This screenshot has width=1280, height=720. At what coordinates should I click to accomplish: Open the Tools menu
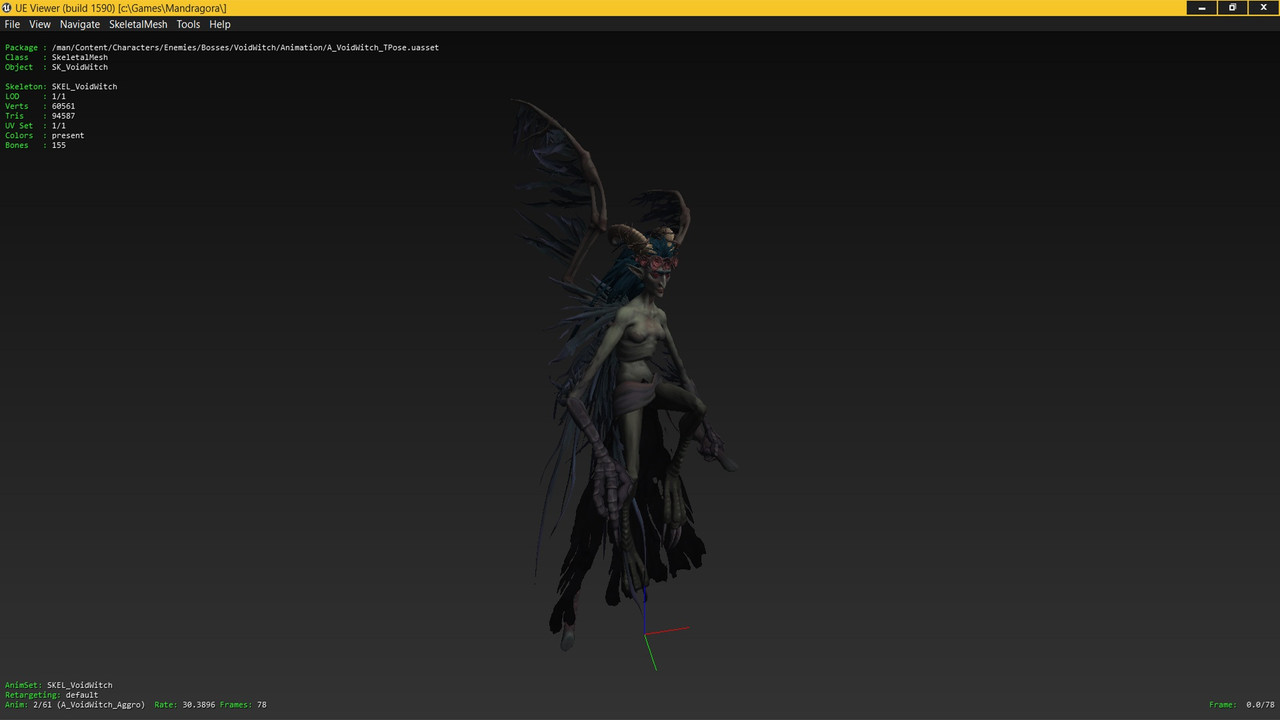[x=188, y=24]
